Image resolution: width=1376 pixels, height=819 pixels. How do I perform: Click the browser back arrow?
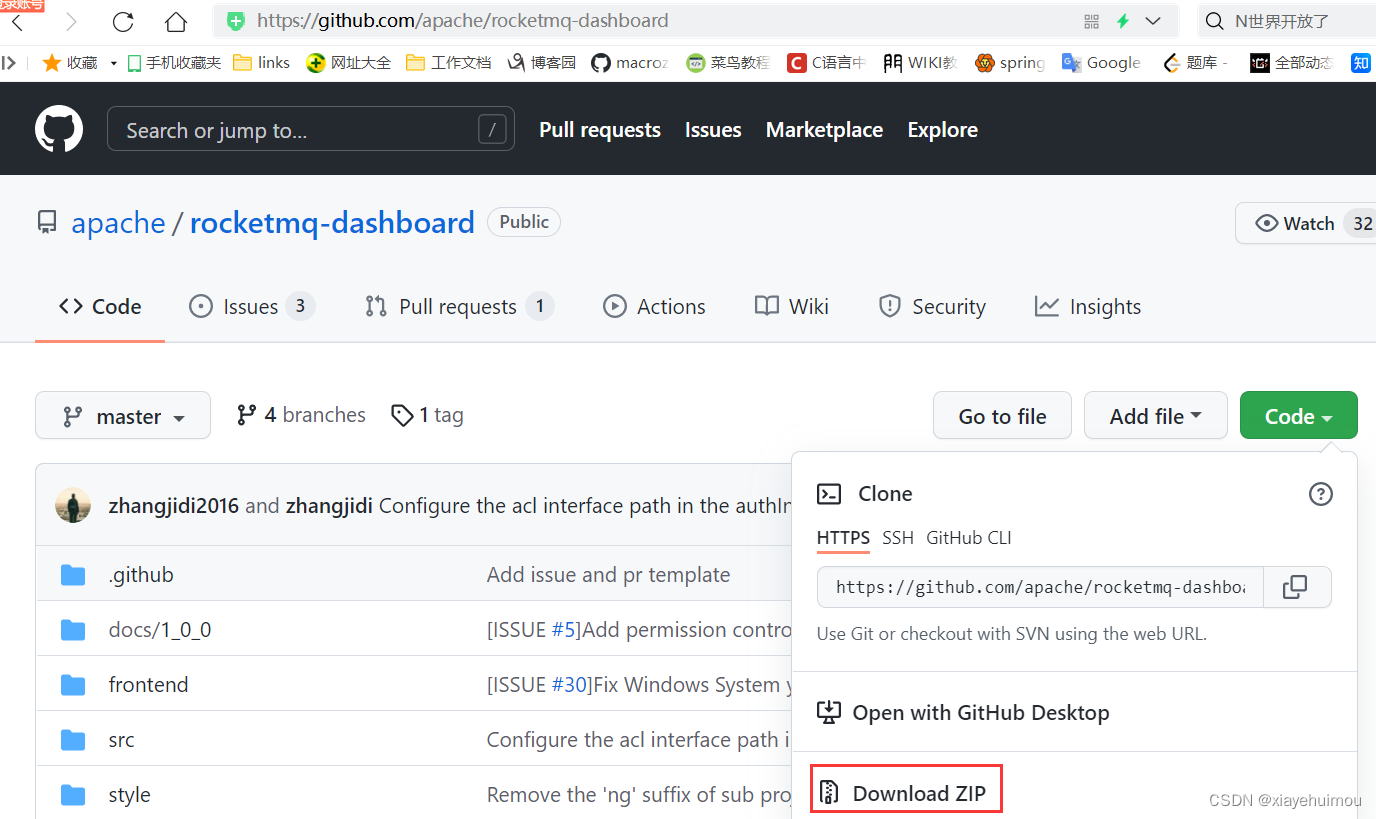pyautogui.click(x=17, y=21)
